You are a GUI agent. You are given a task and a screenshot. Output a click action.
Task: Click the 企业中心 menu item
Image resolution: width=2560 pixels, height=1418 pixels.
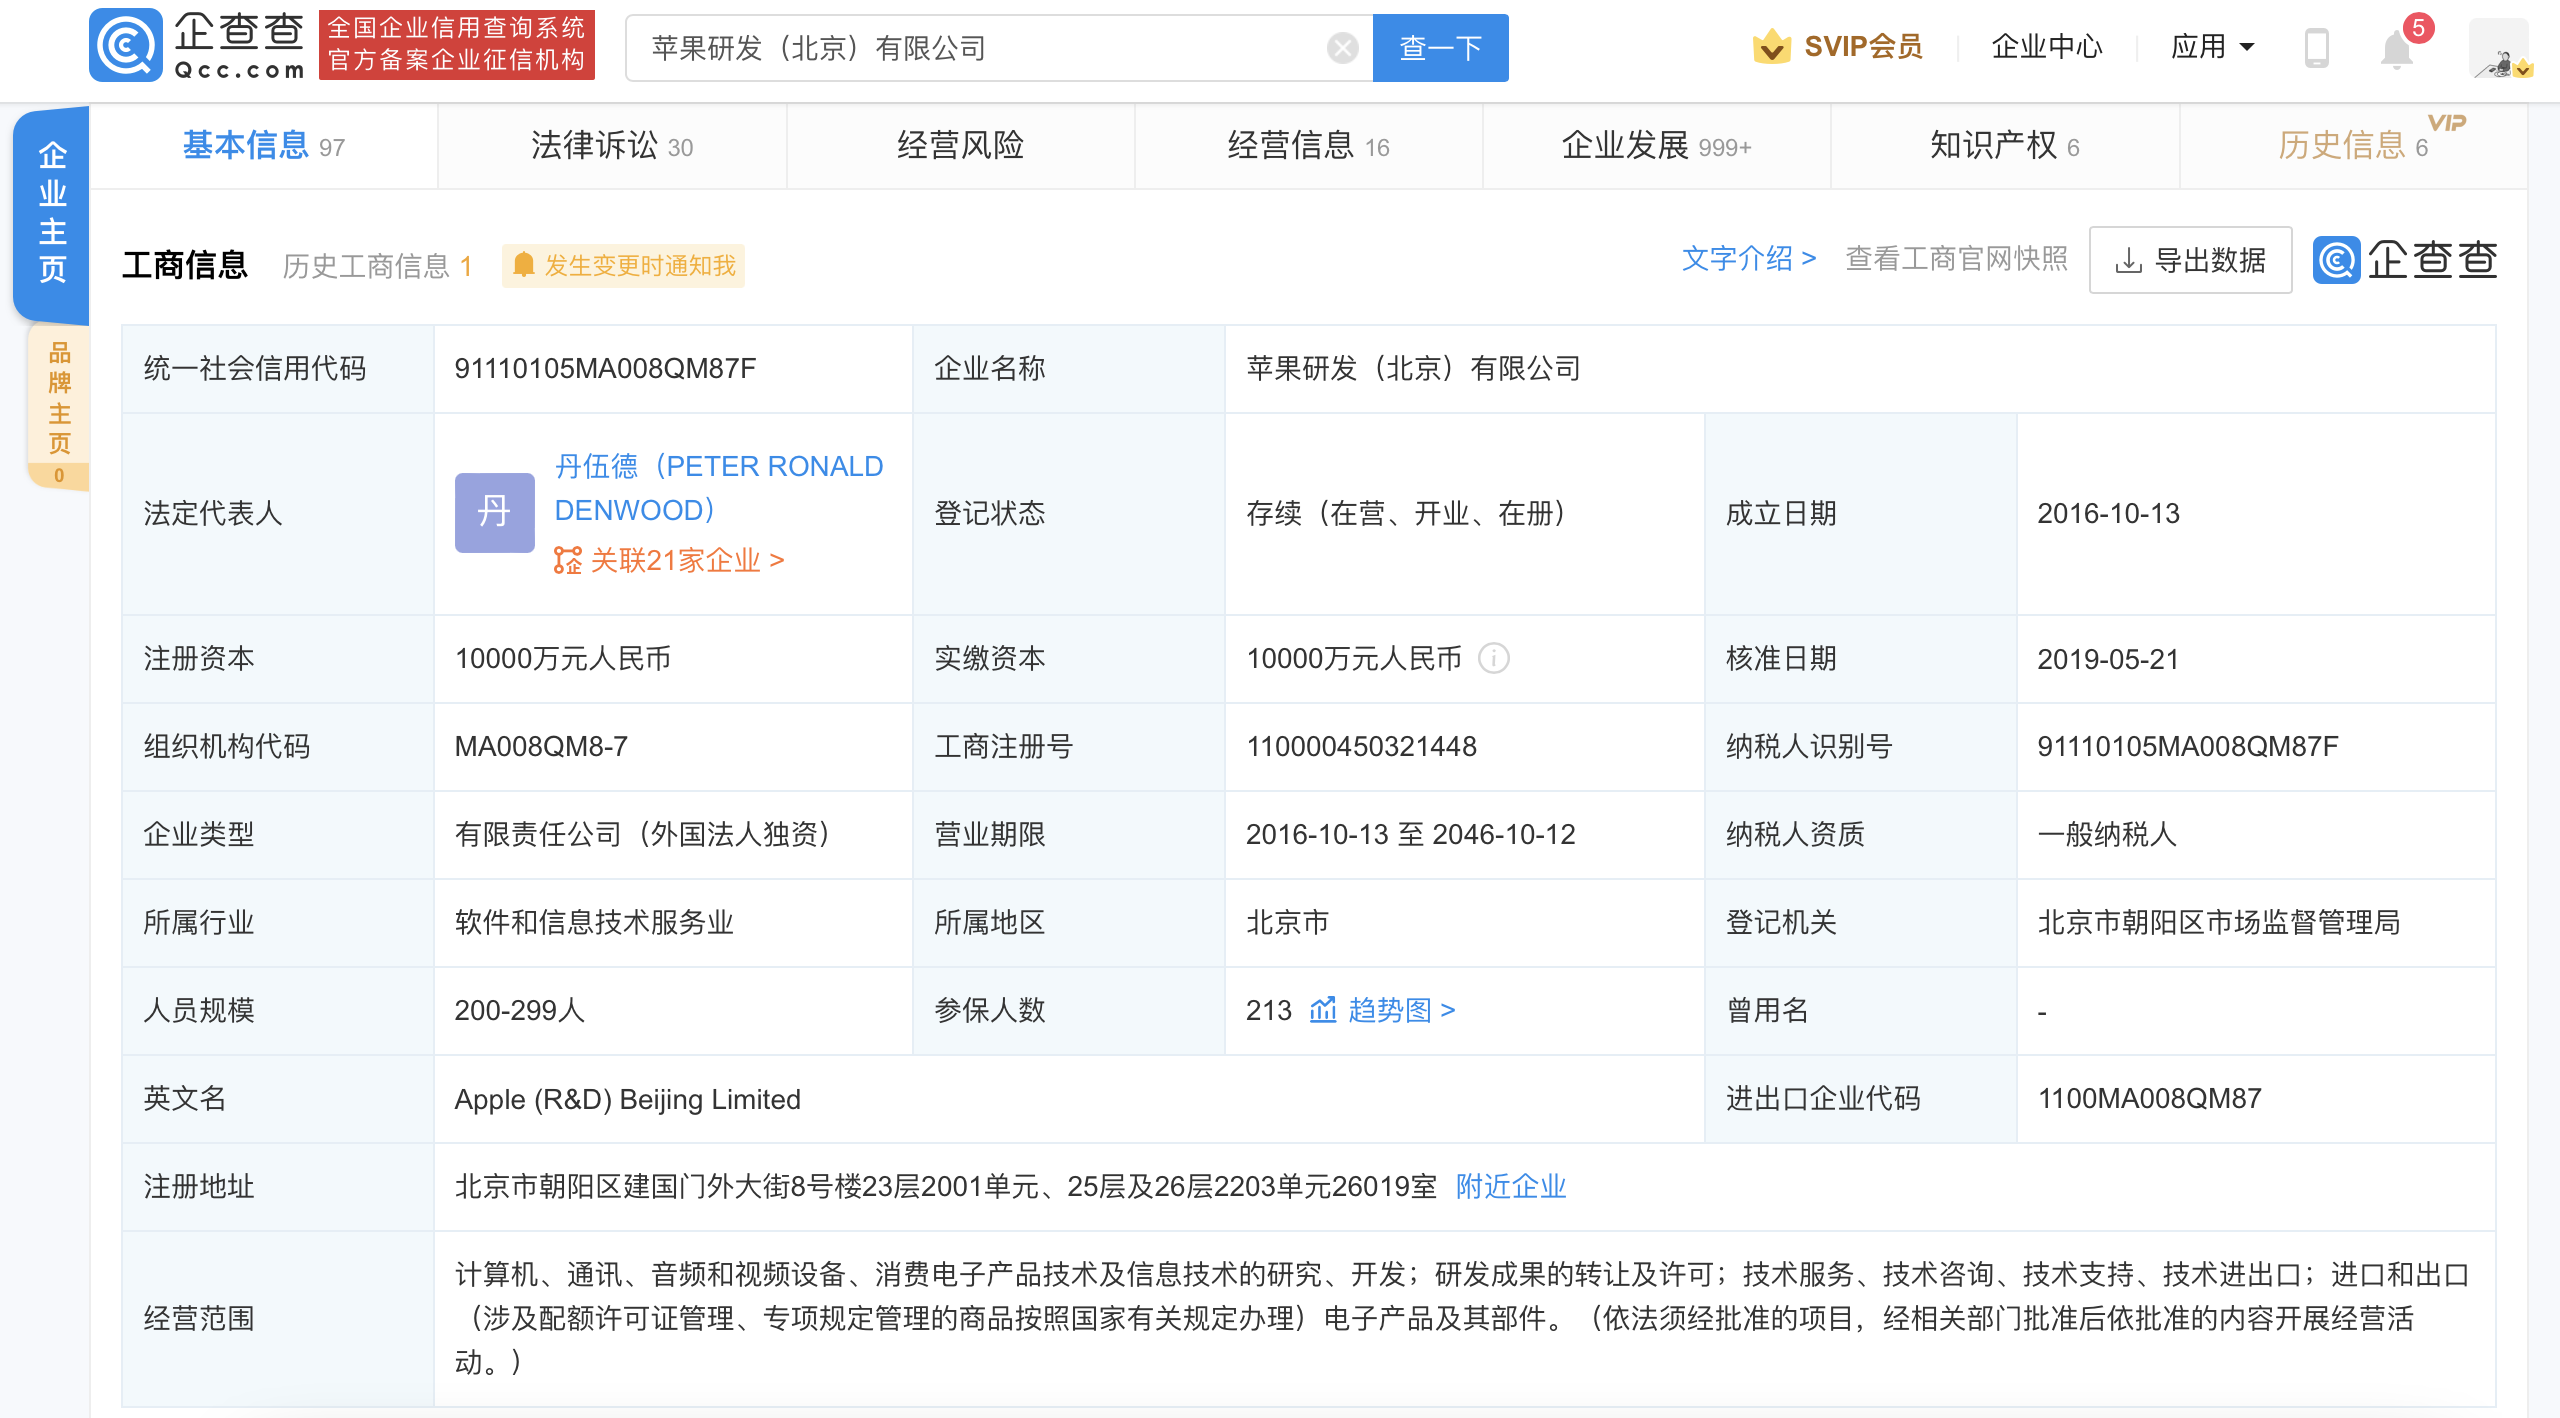click(2046, 46)
